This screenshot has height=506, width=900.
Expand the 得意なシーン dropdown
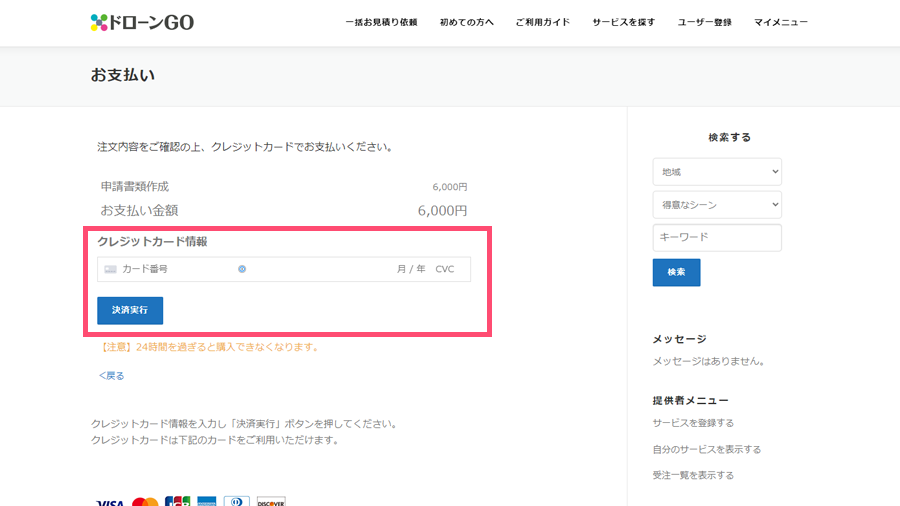716,205
